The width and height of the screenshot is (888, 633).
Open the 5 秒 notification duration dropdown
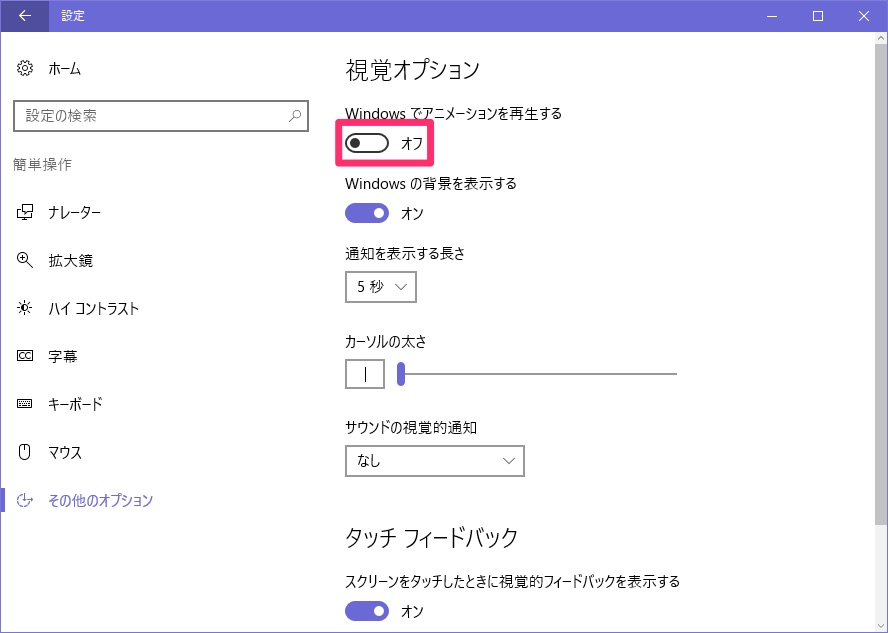click(x=381, y=287)
